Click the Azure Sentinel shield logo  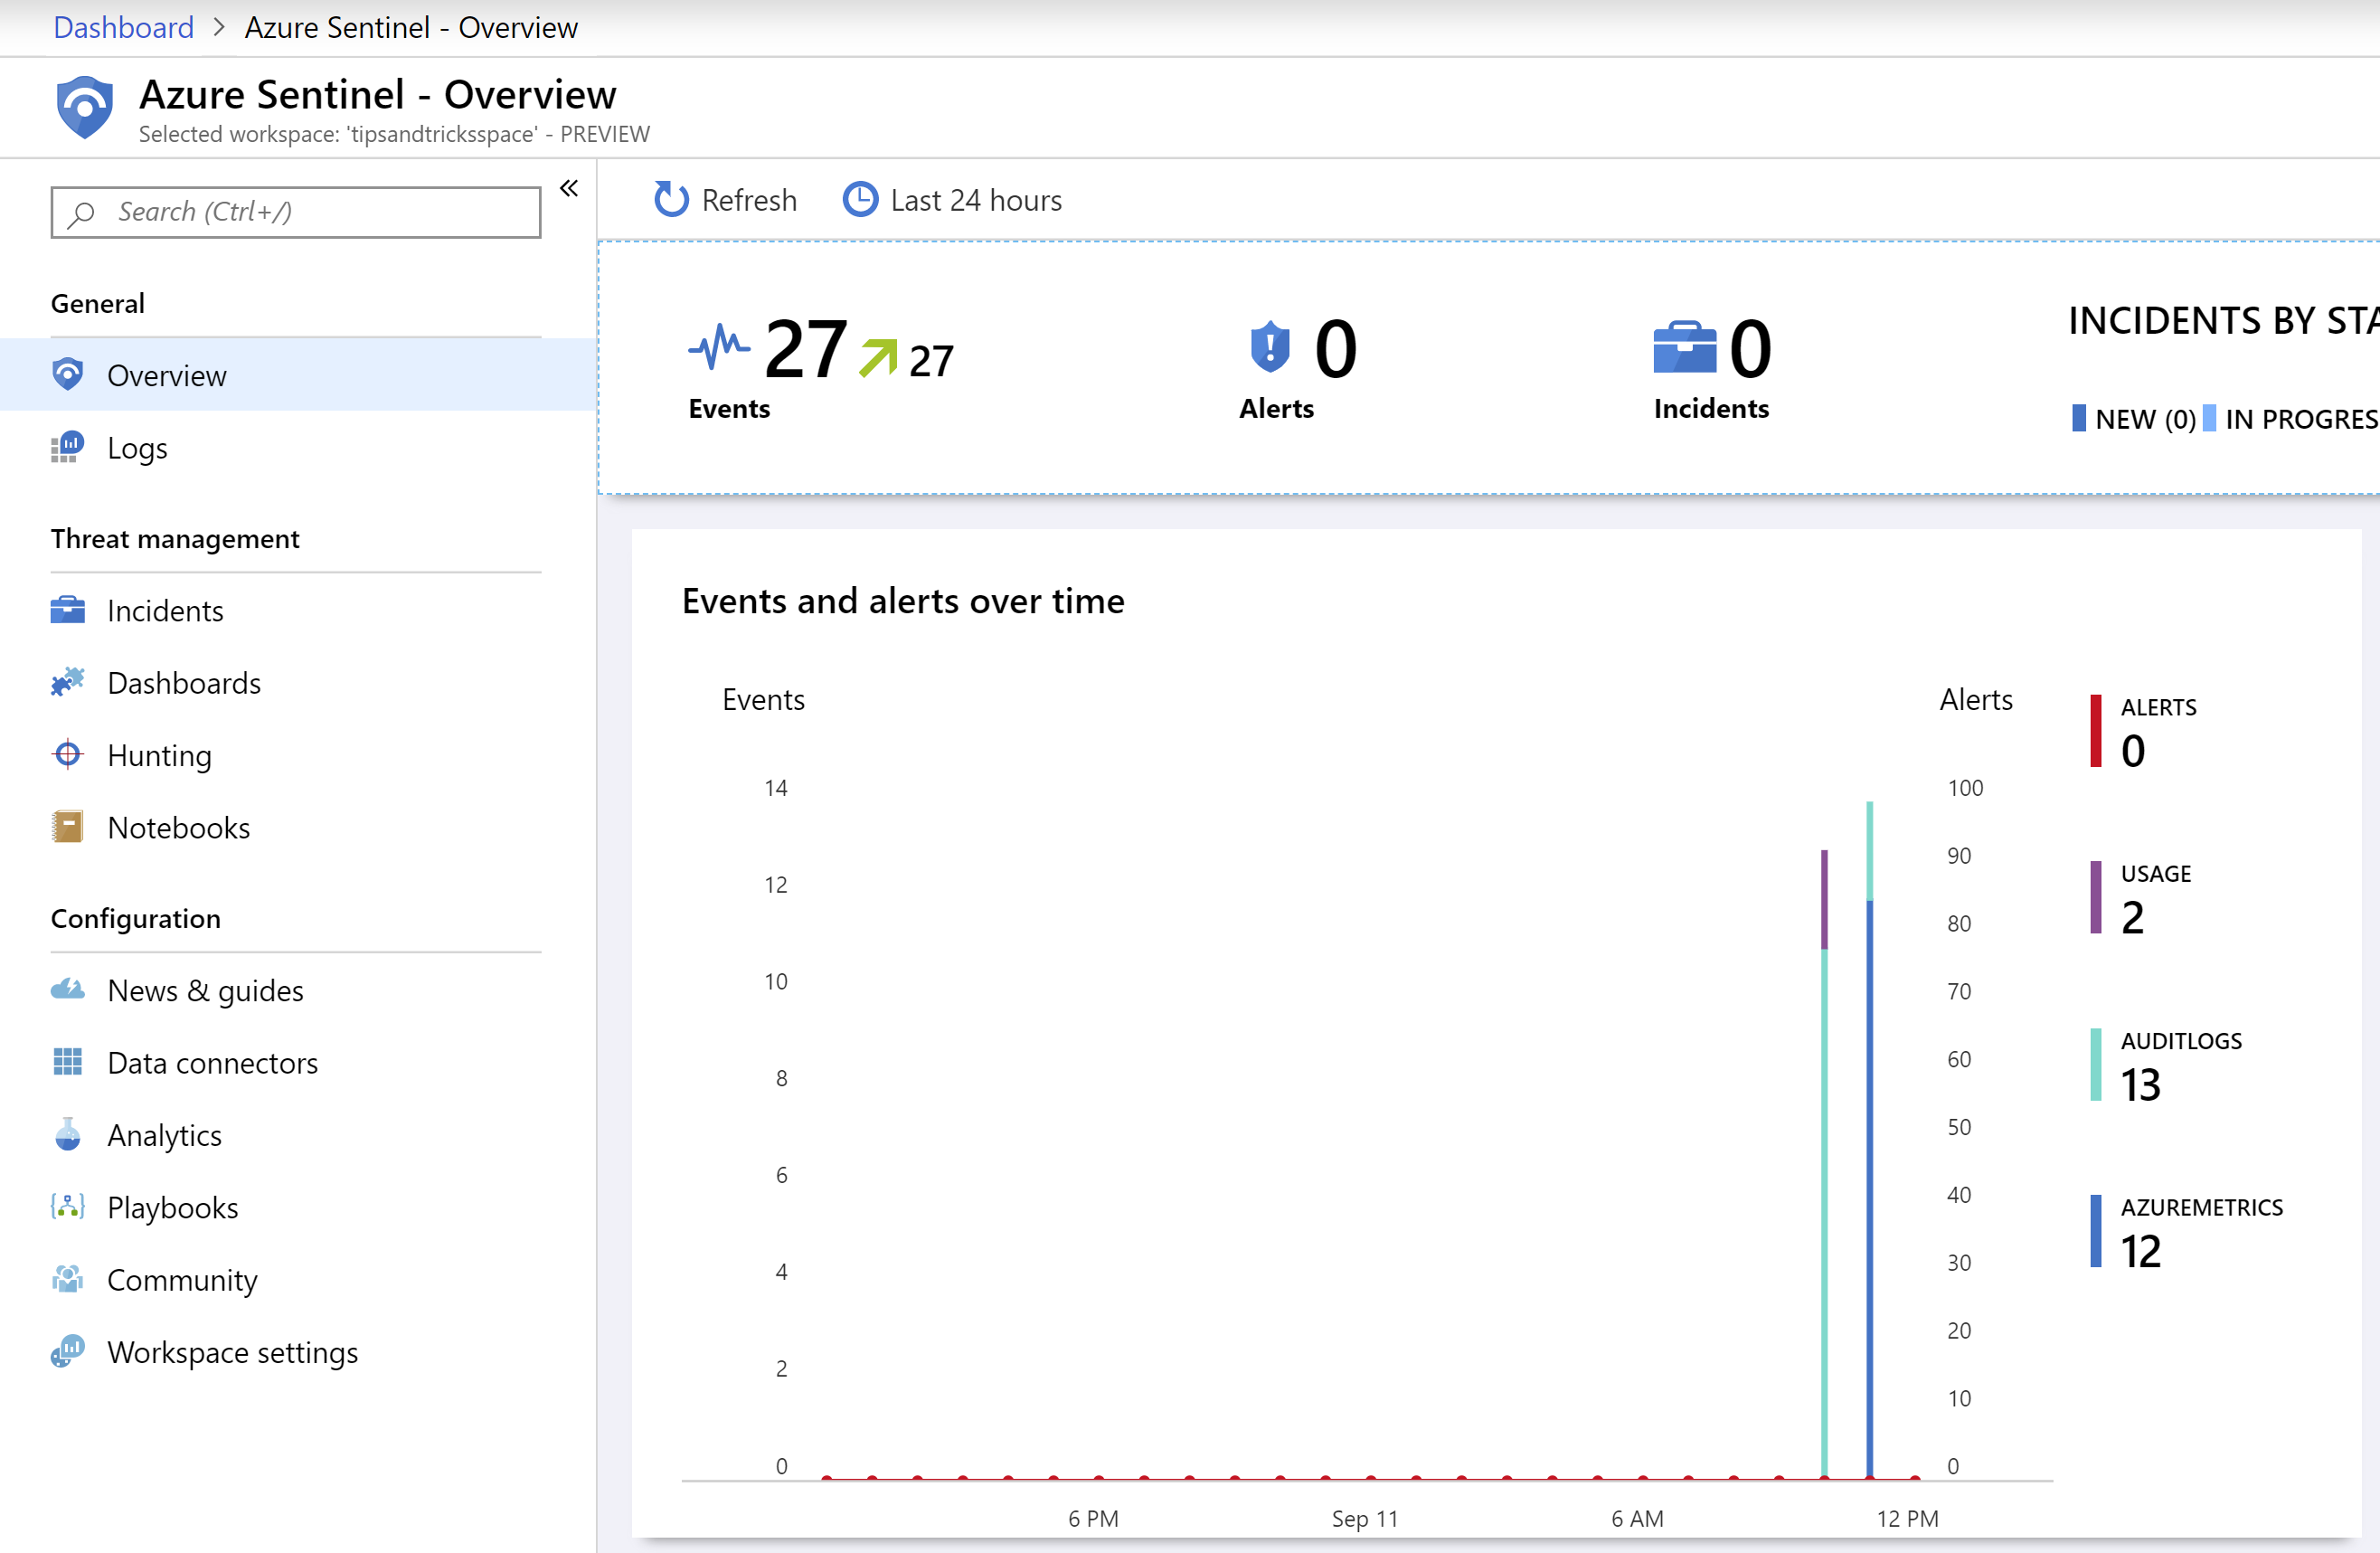pyautogui.click(x=85, y=107)
